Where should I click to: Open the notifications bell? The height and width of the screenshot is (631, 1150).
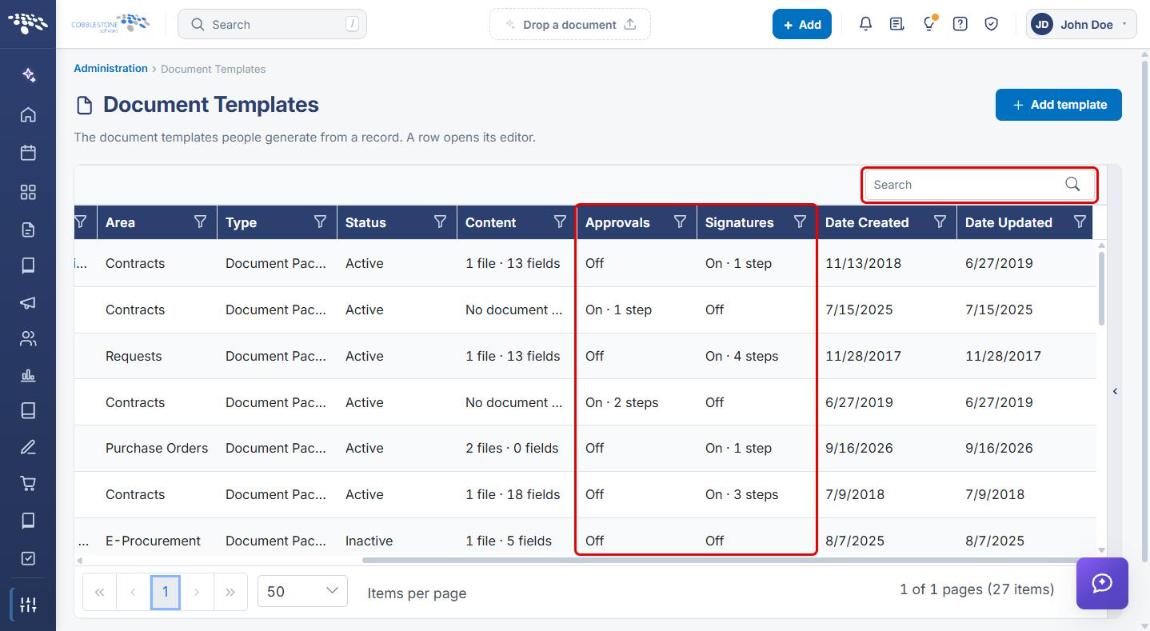tap(865, 24)
